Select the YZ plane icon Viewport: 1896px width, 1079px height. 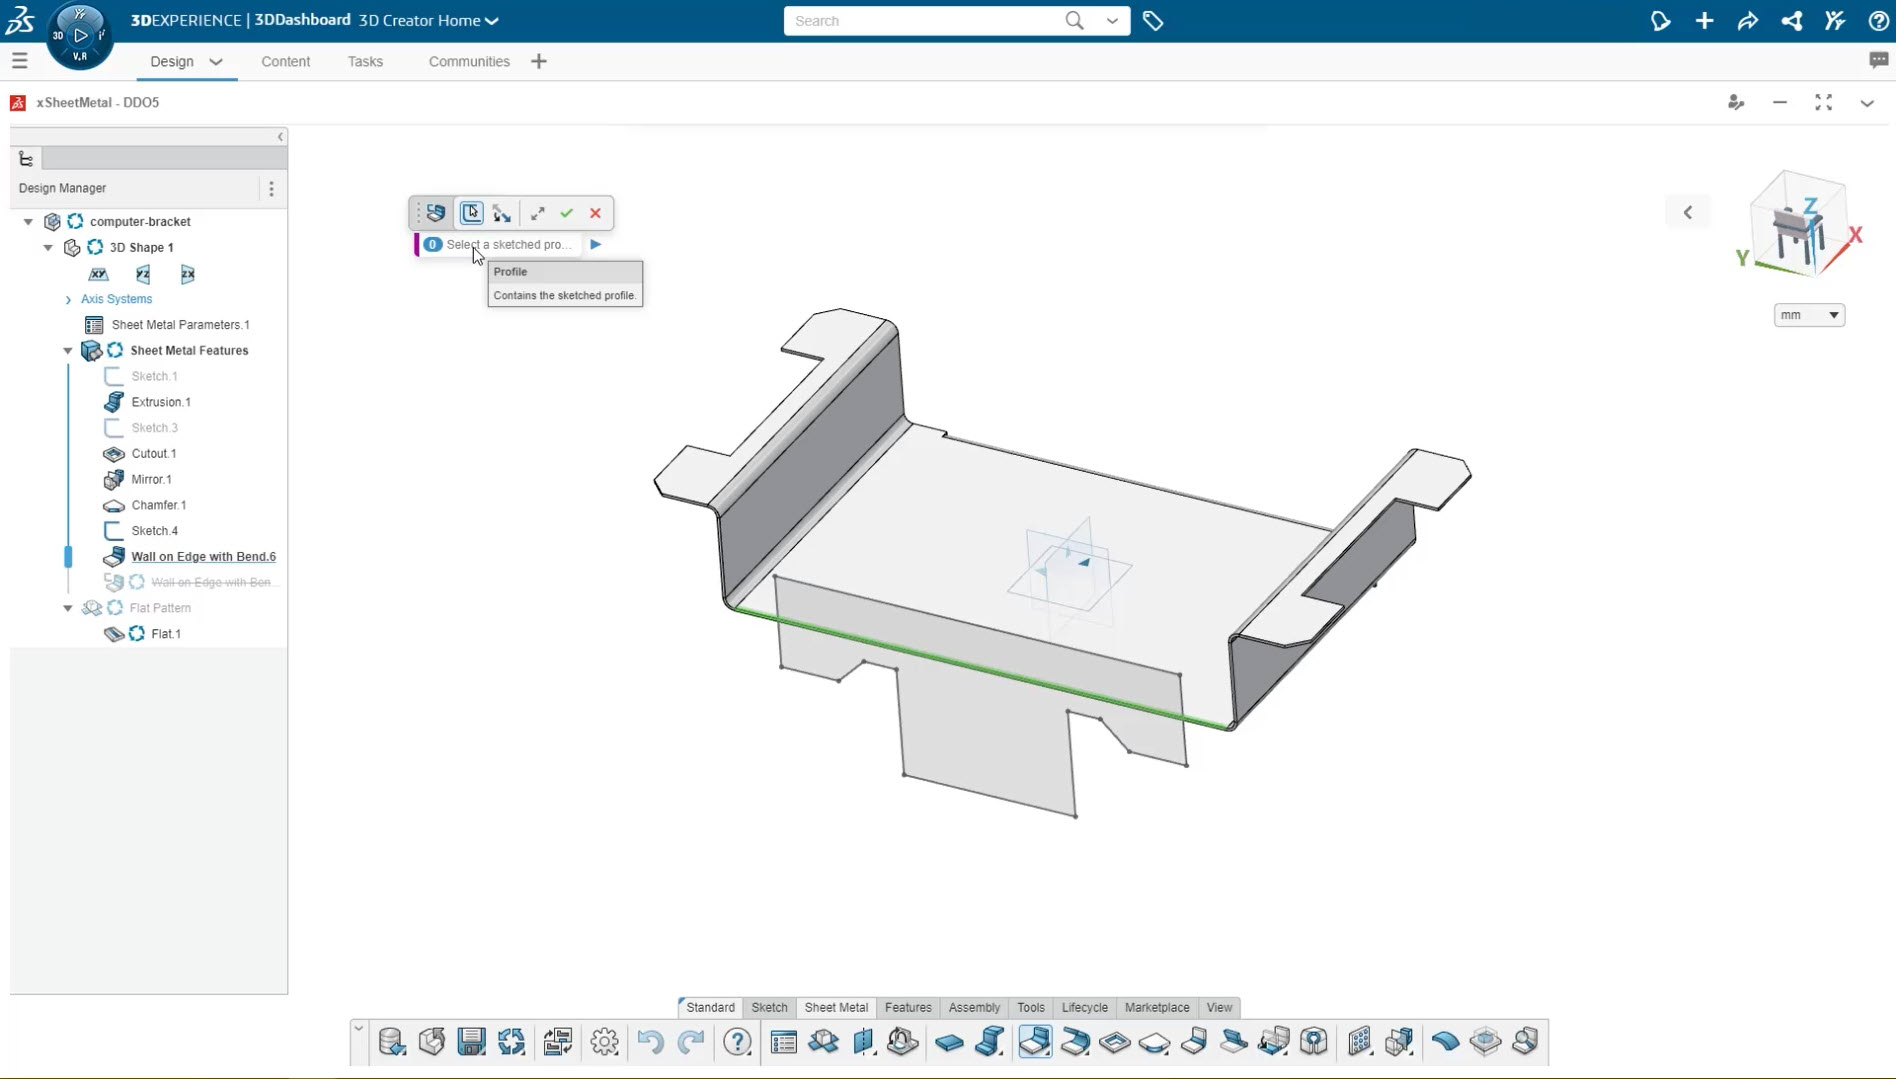pos(143,274)
